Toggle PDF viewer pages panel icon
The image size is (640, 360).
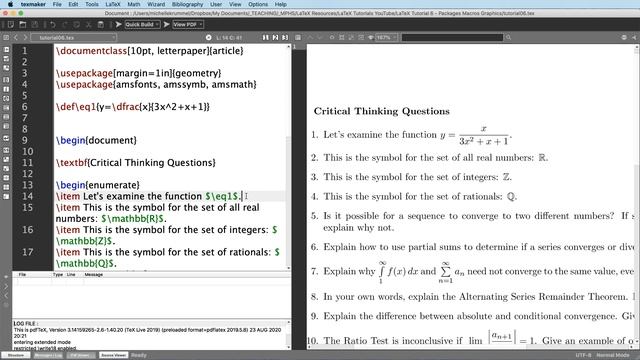pos(298,38)
